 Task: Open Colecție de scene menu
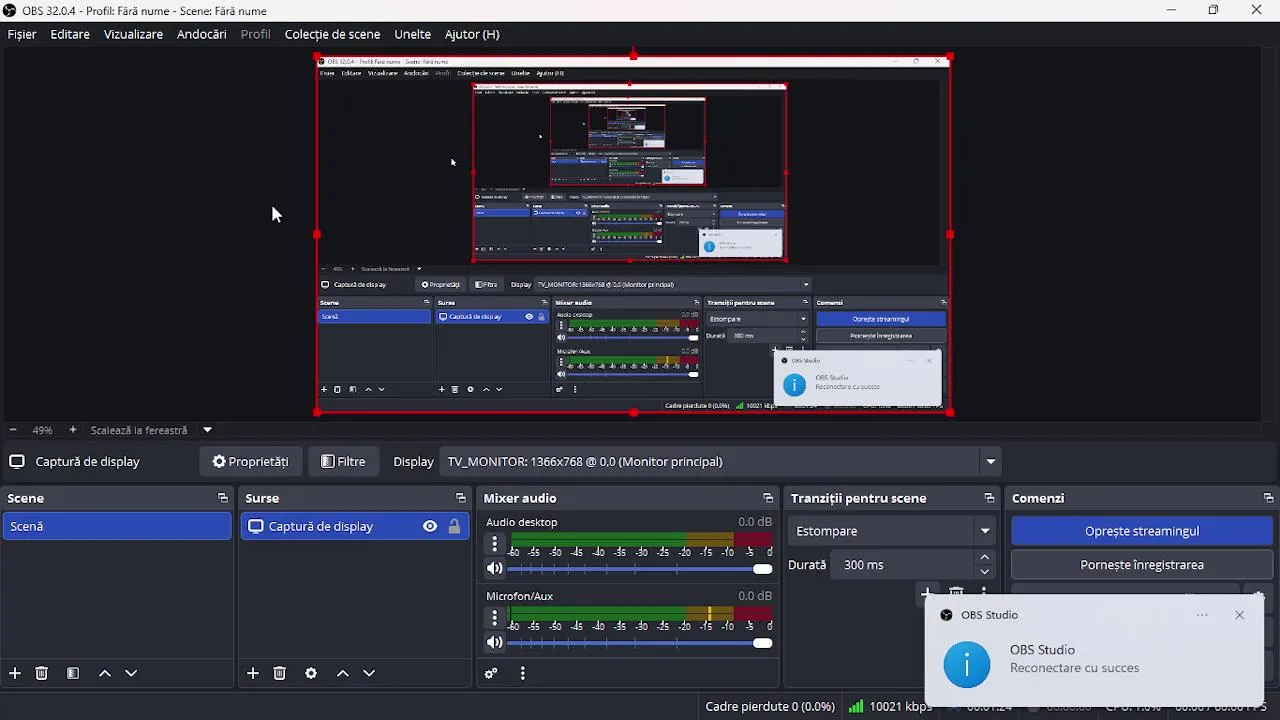332,34
